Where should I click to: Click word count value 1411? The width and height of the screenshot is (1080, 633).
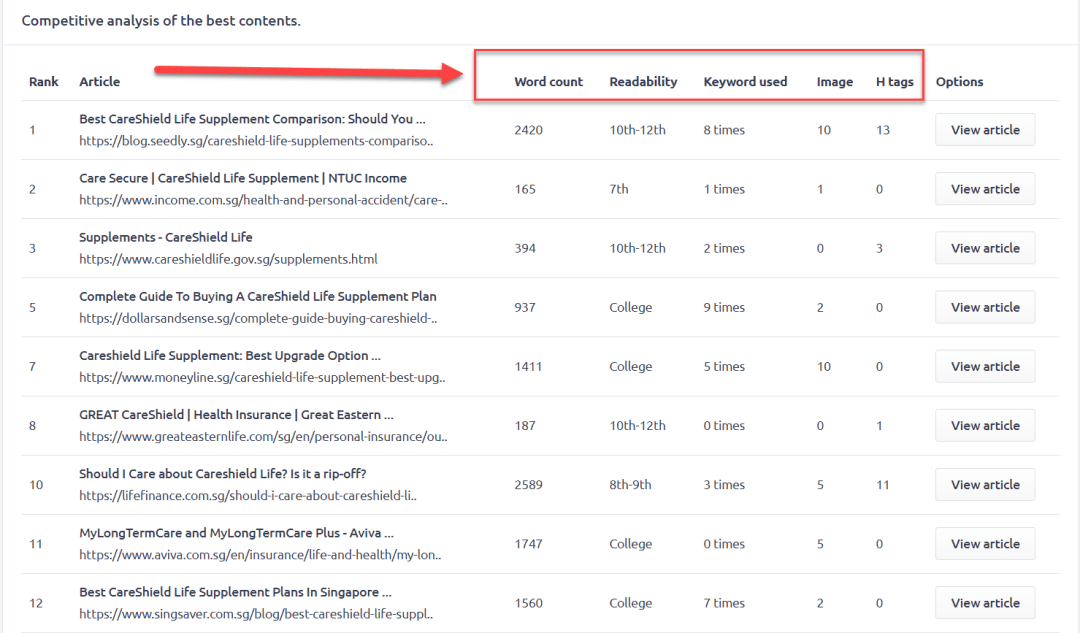pyautogui.click(x=528, y=367)
